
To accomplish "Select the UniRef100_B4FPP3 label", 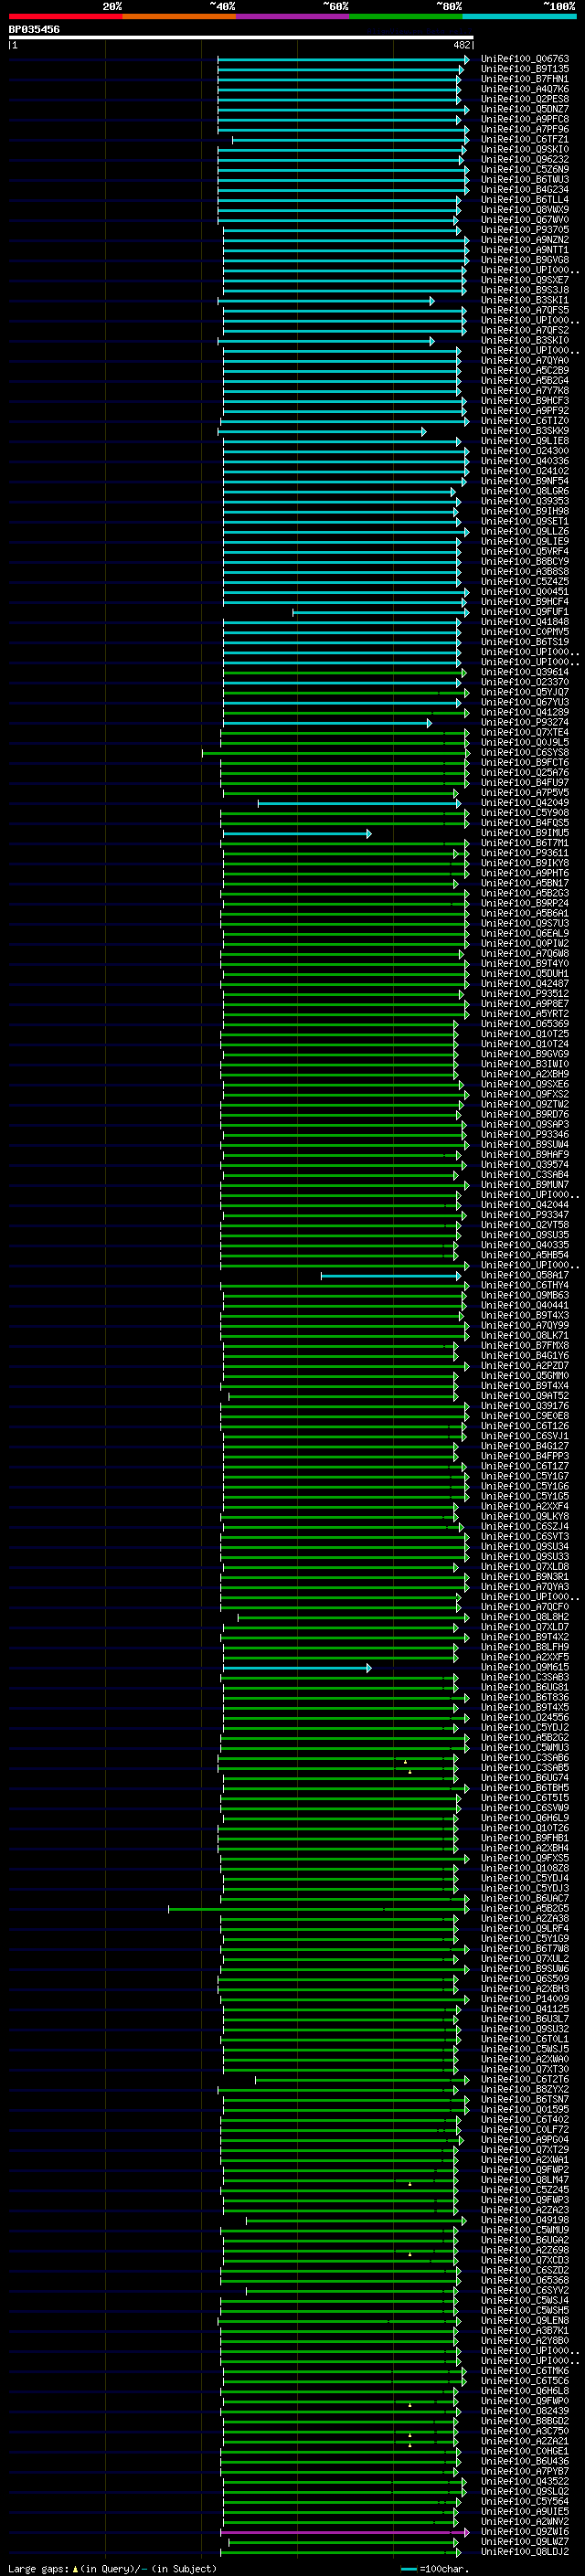I will tap(525, 1456).
